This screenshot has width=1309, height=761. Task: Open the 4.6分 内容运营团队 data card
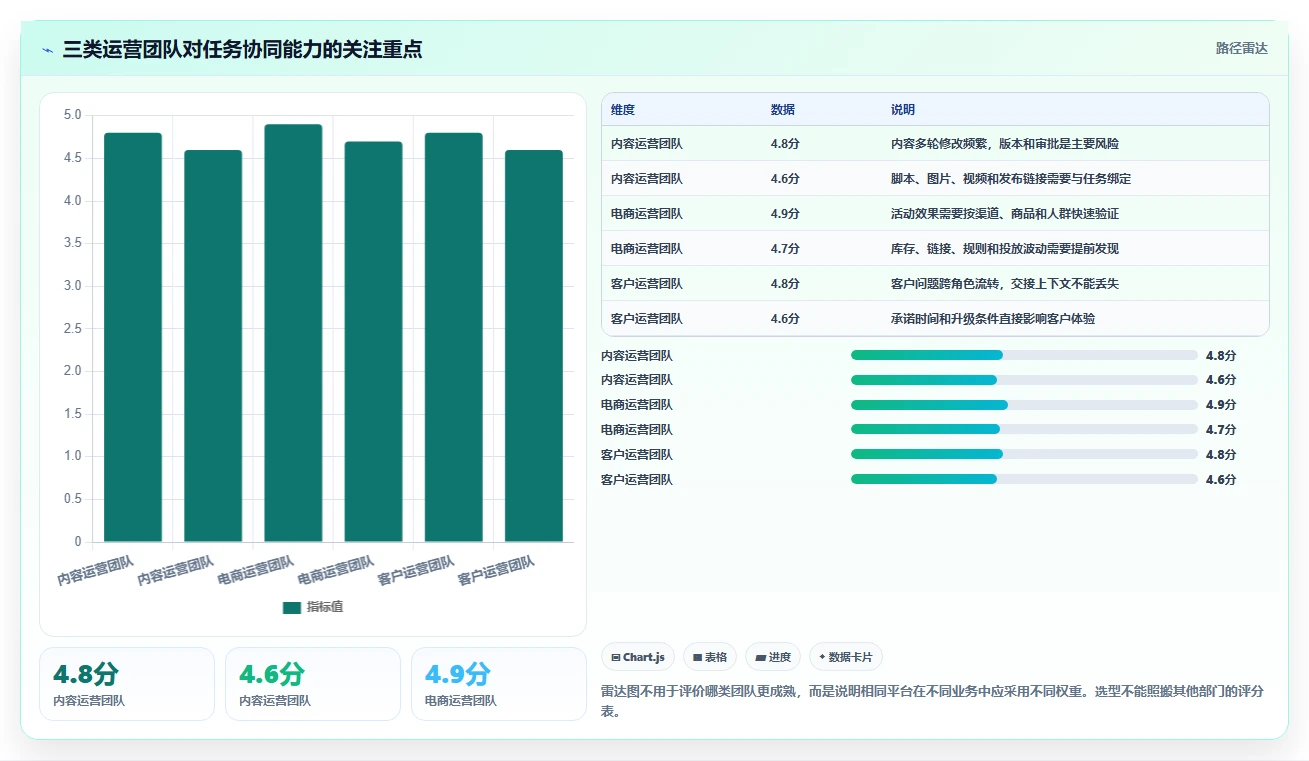click(x=313, y=684)
